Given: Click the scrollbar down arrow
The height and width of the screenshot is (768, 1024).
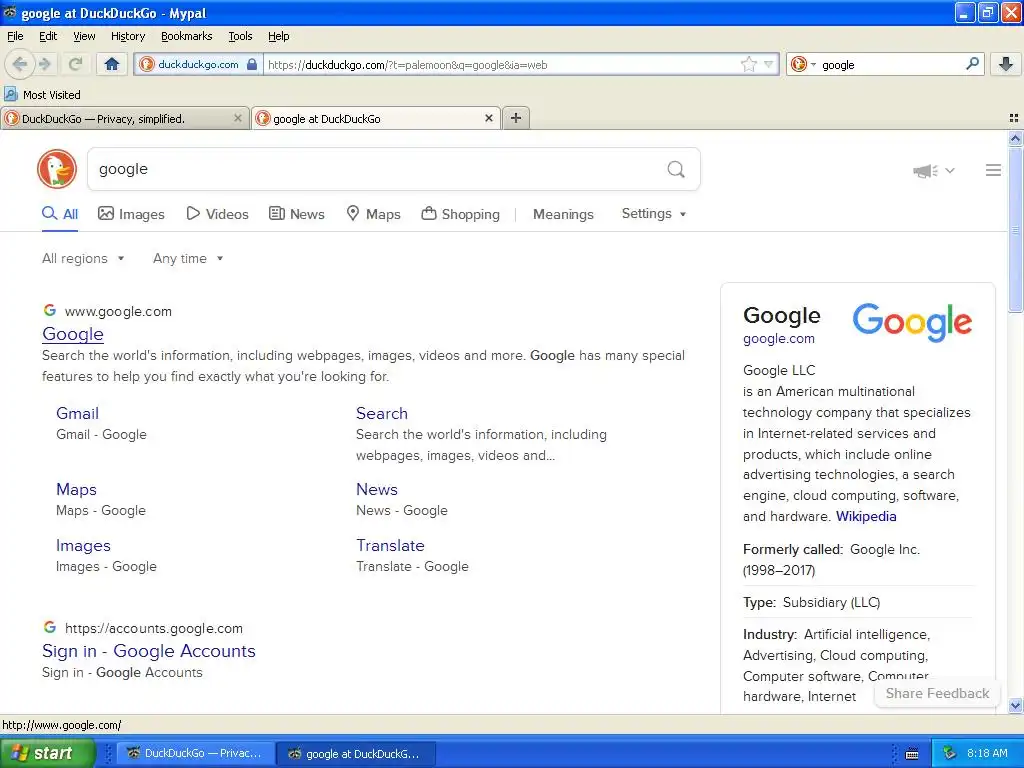Looking at the screenshot, I should [1015, 705].
